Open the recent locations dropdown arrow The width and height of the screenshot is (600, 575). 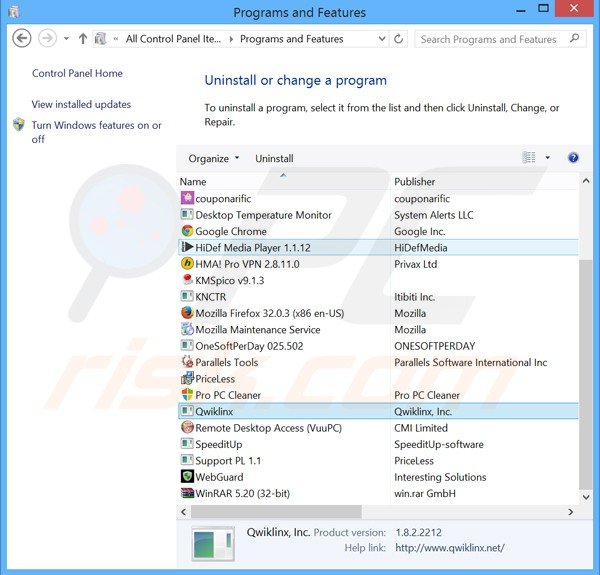coord(66,39)
